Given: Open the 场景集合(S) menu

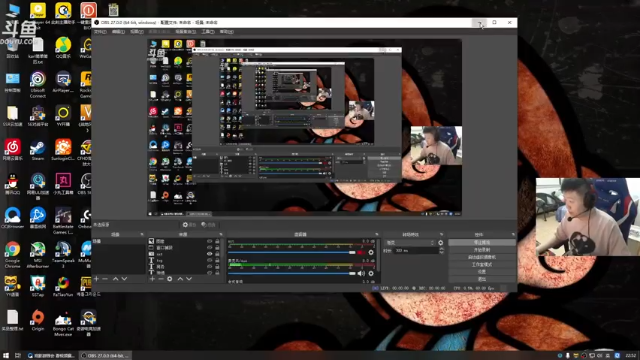Looking at the screenshot, I should click(186, 32).
